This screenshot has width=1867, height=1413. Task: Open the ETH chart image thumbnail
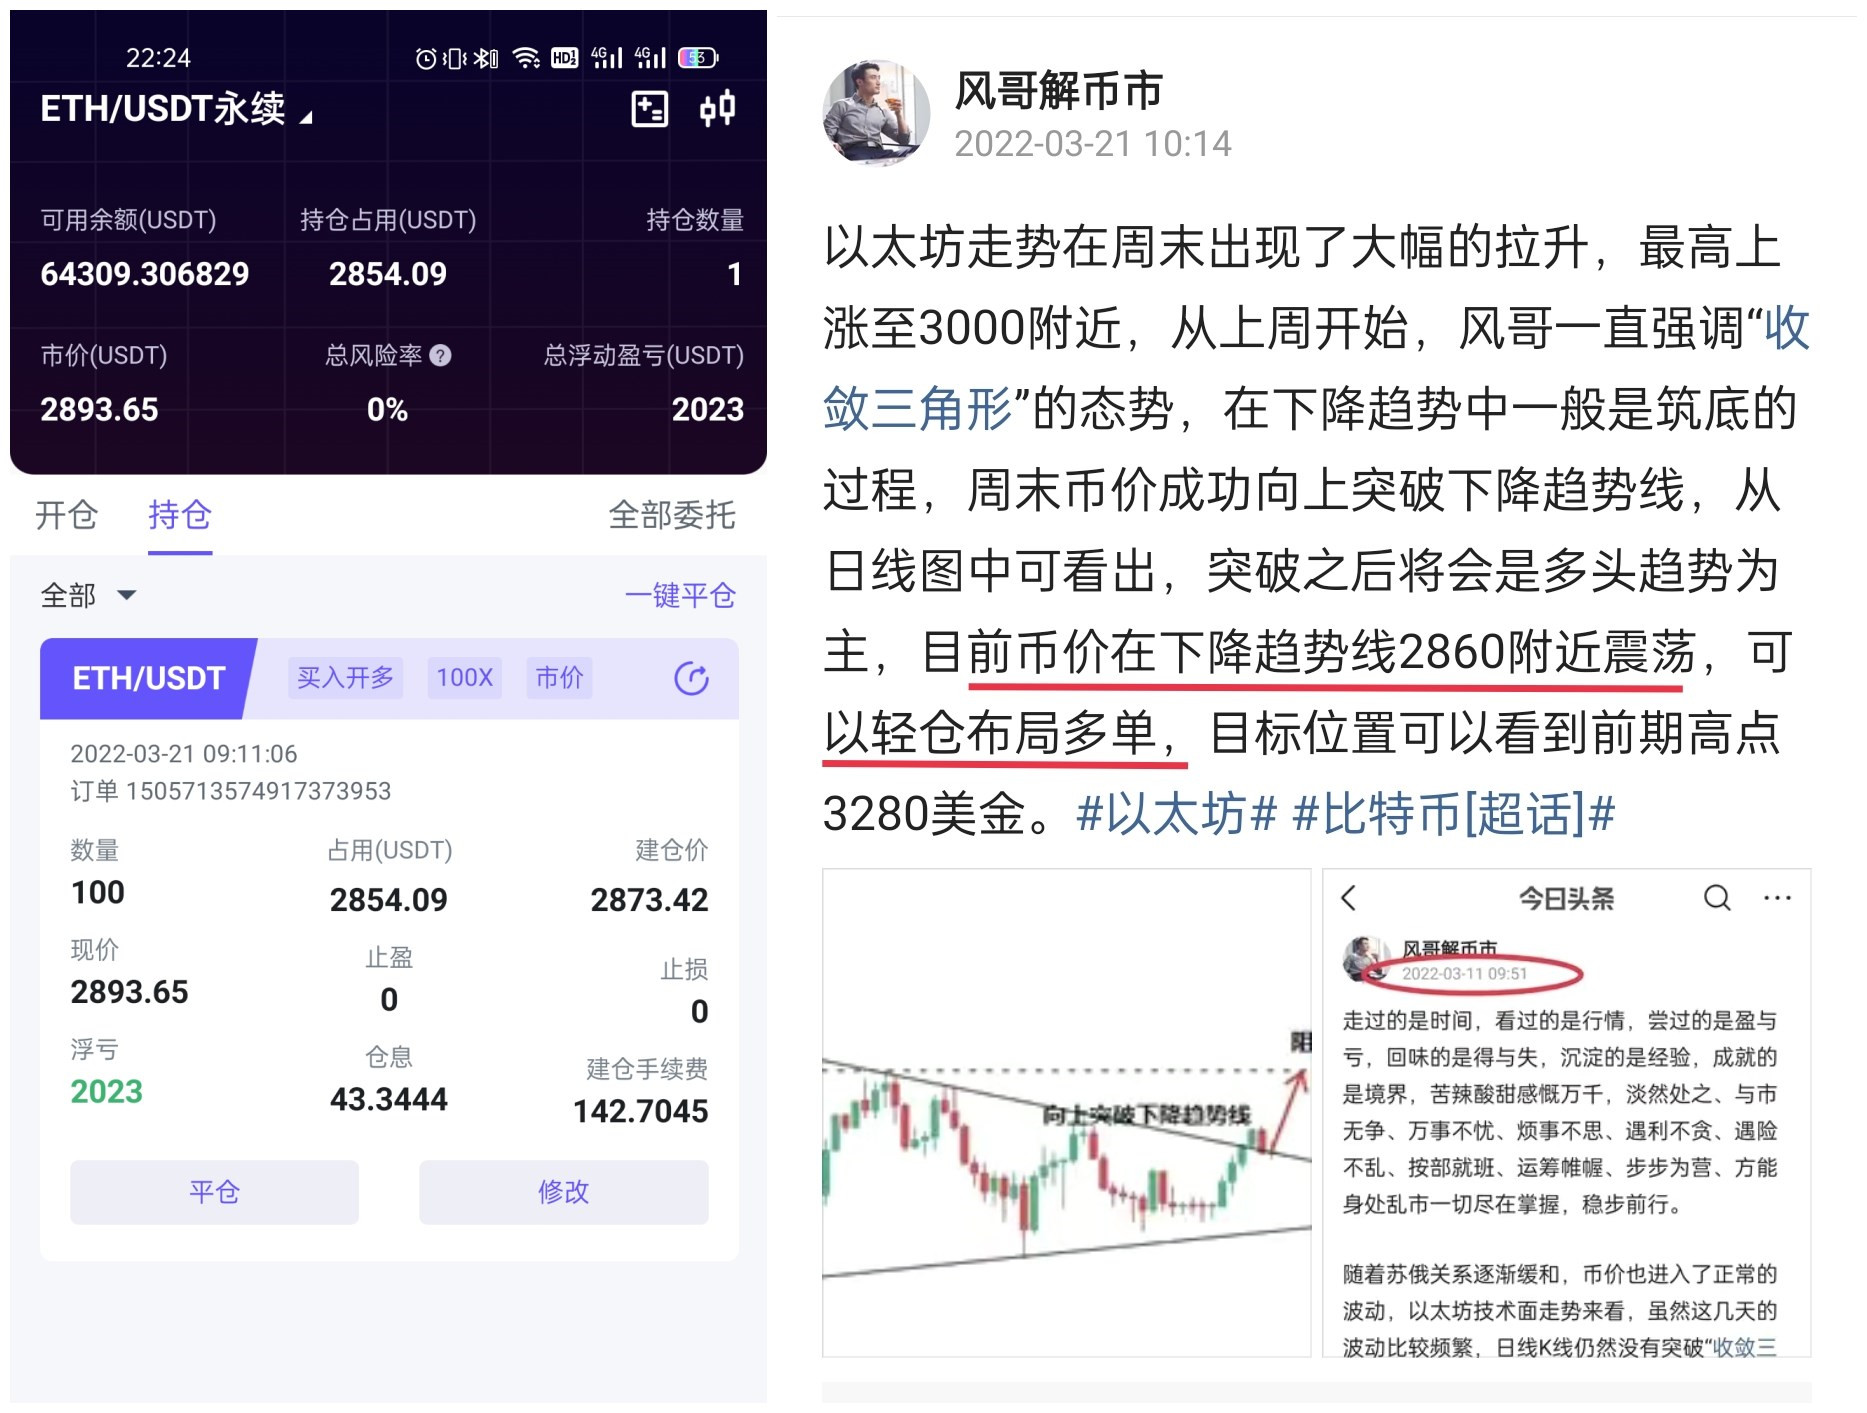tap(1066, 1112)
